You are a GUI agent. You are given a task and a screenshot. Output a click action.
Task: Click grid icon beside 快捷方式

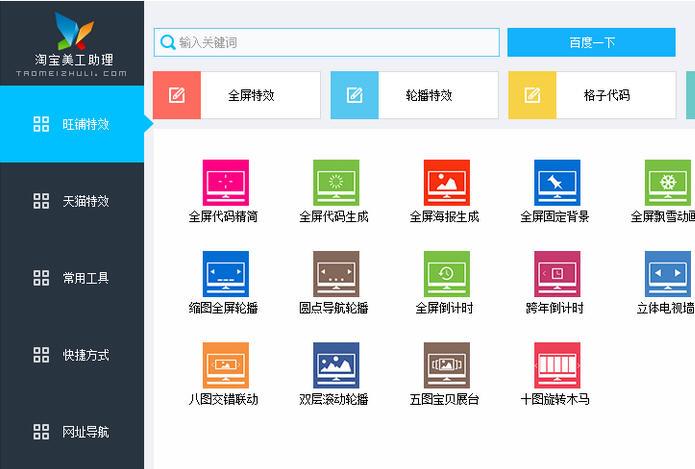click(41, 355)
